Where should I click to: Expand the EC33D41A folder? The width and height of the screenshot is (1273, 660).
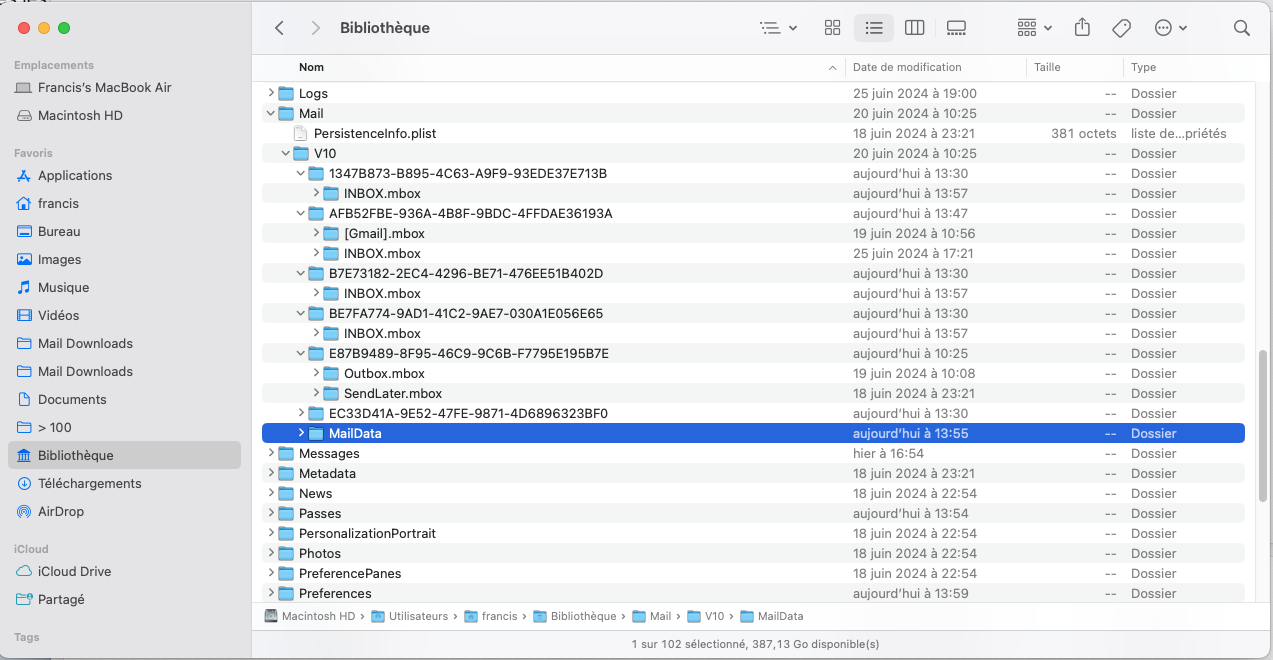click(x=301, y=413)
